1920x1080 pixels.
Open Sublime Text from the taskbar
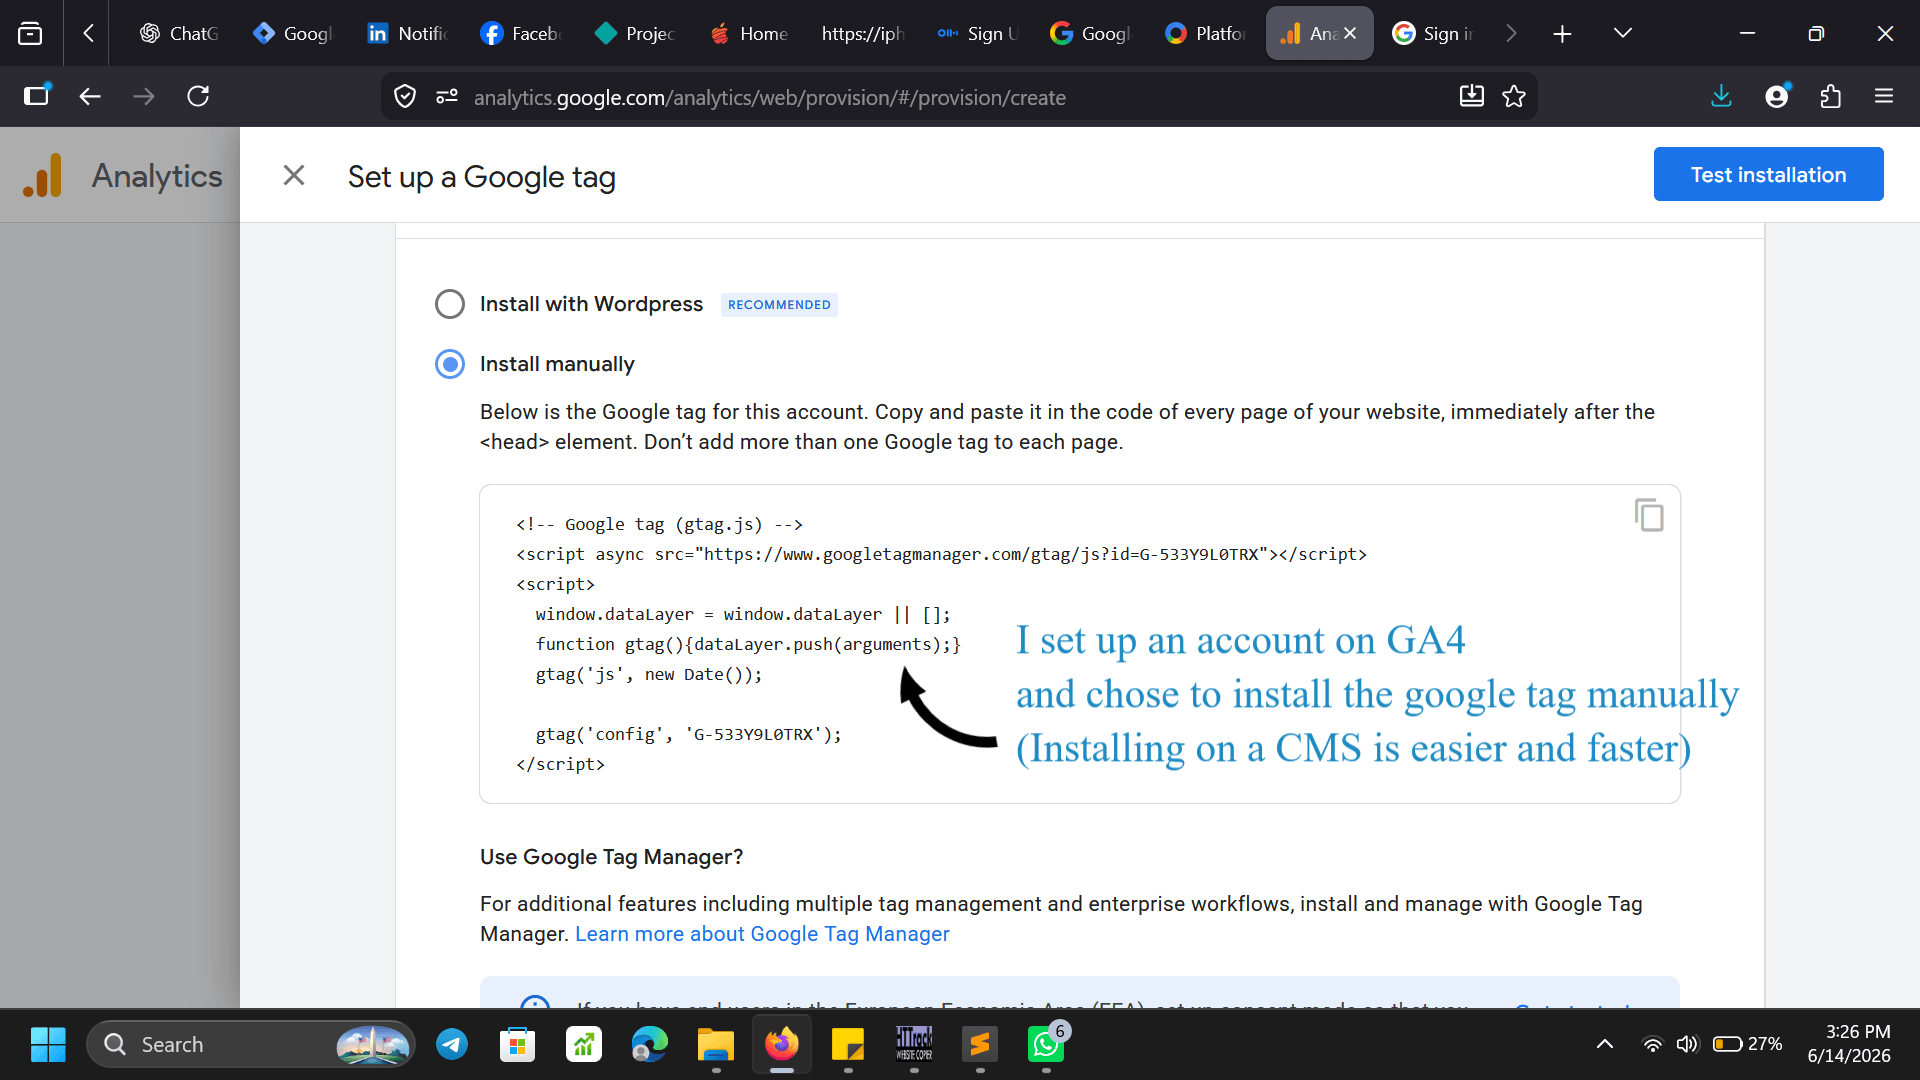click(980, 1044)
